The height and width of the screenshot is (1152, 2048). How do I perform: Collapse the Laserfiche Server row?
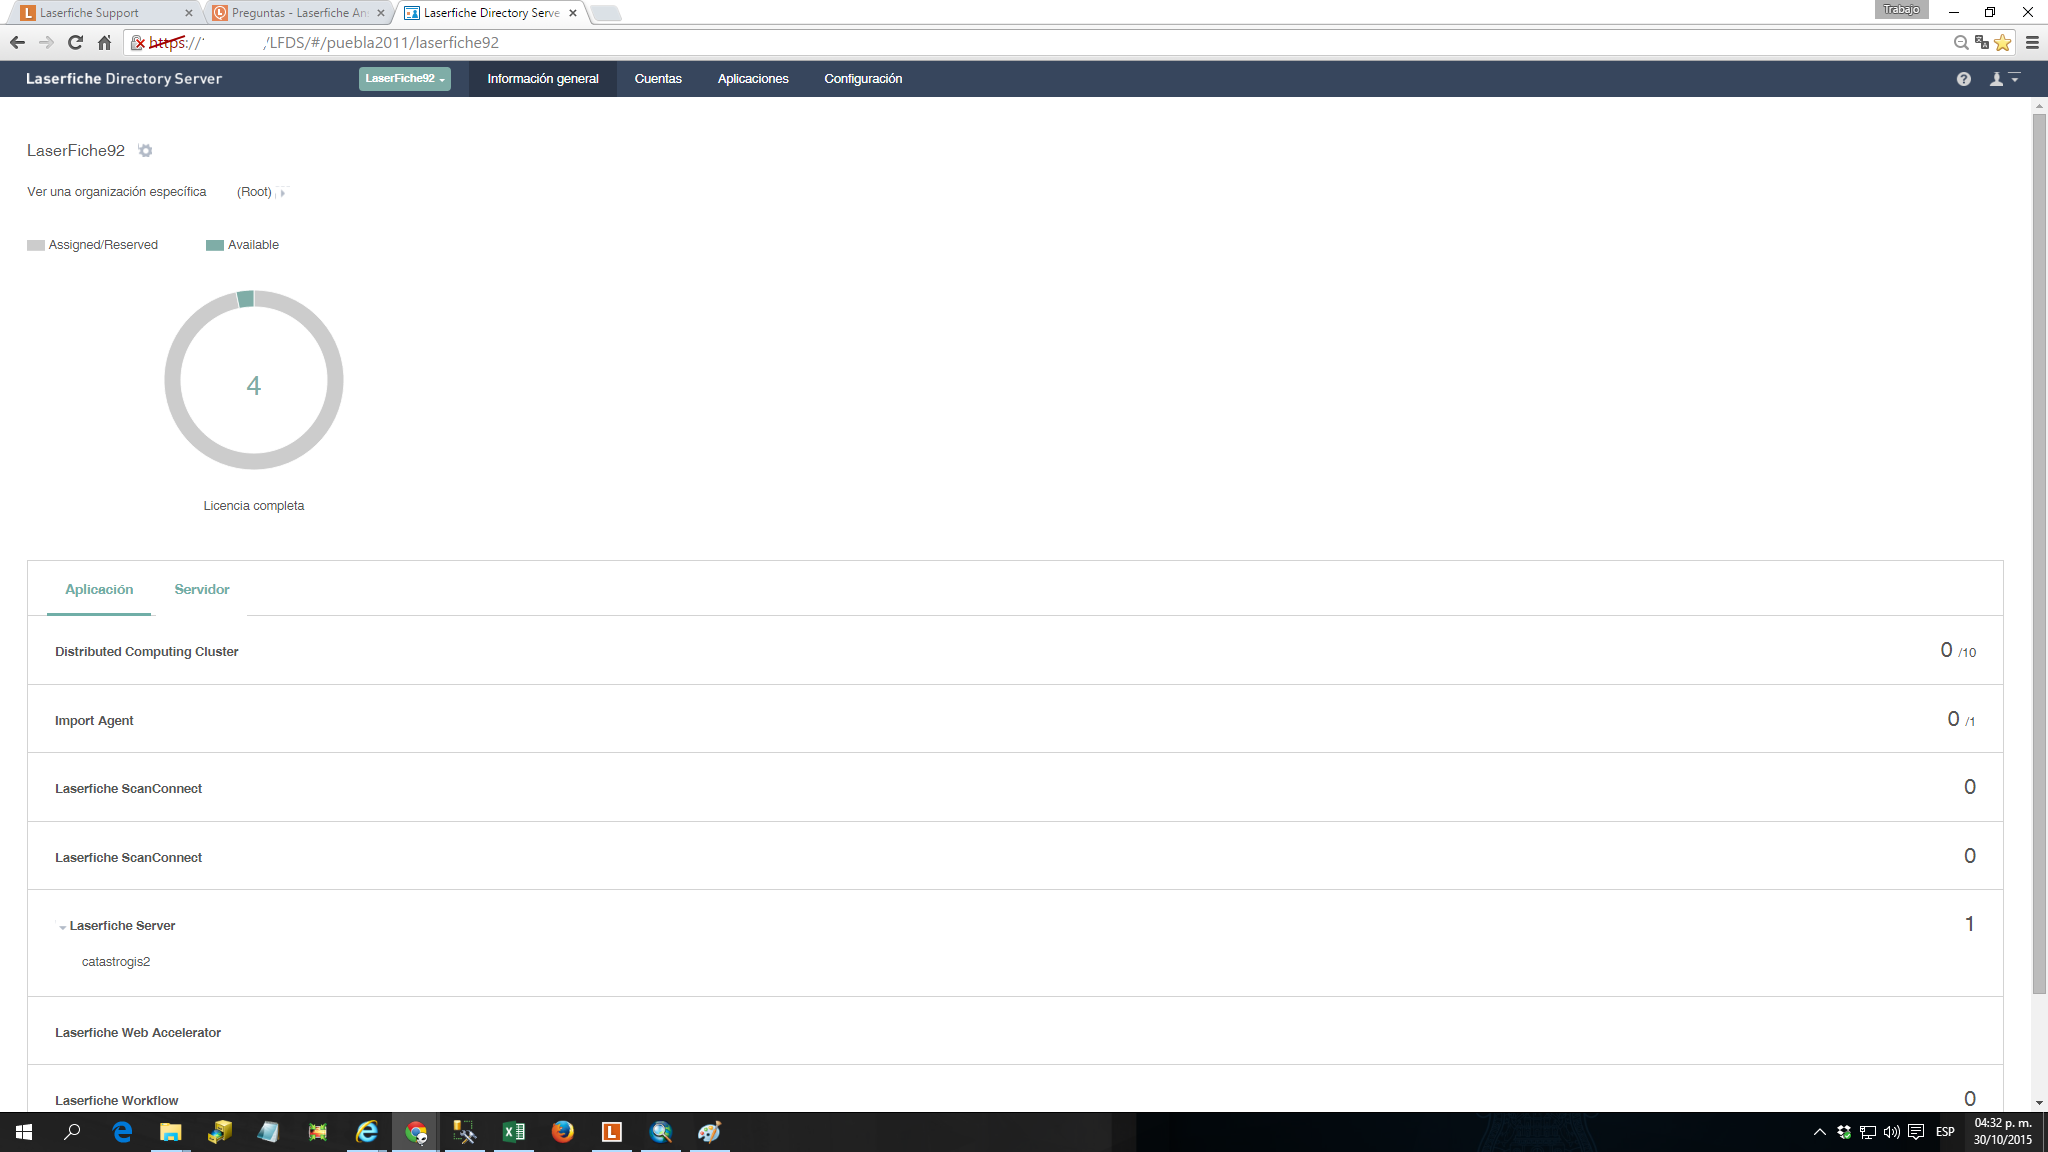pyautogui.click(x=62, y=927)
